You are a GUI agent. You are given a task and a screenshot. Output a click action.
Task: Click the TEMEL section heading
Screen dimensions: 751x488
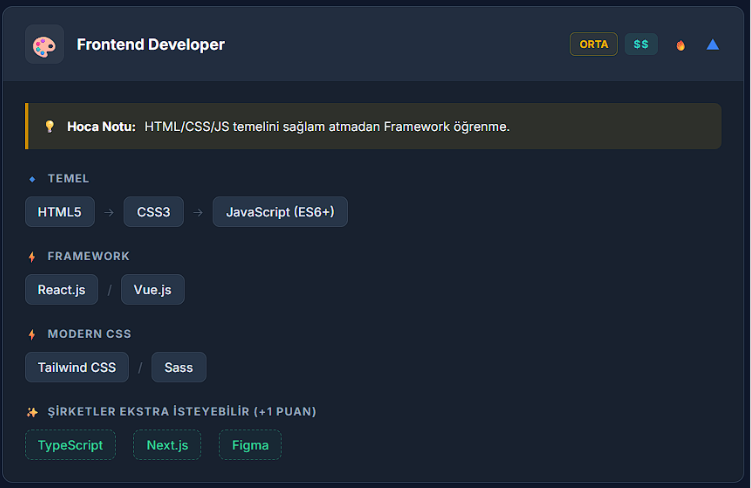(x=68, y=179)
